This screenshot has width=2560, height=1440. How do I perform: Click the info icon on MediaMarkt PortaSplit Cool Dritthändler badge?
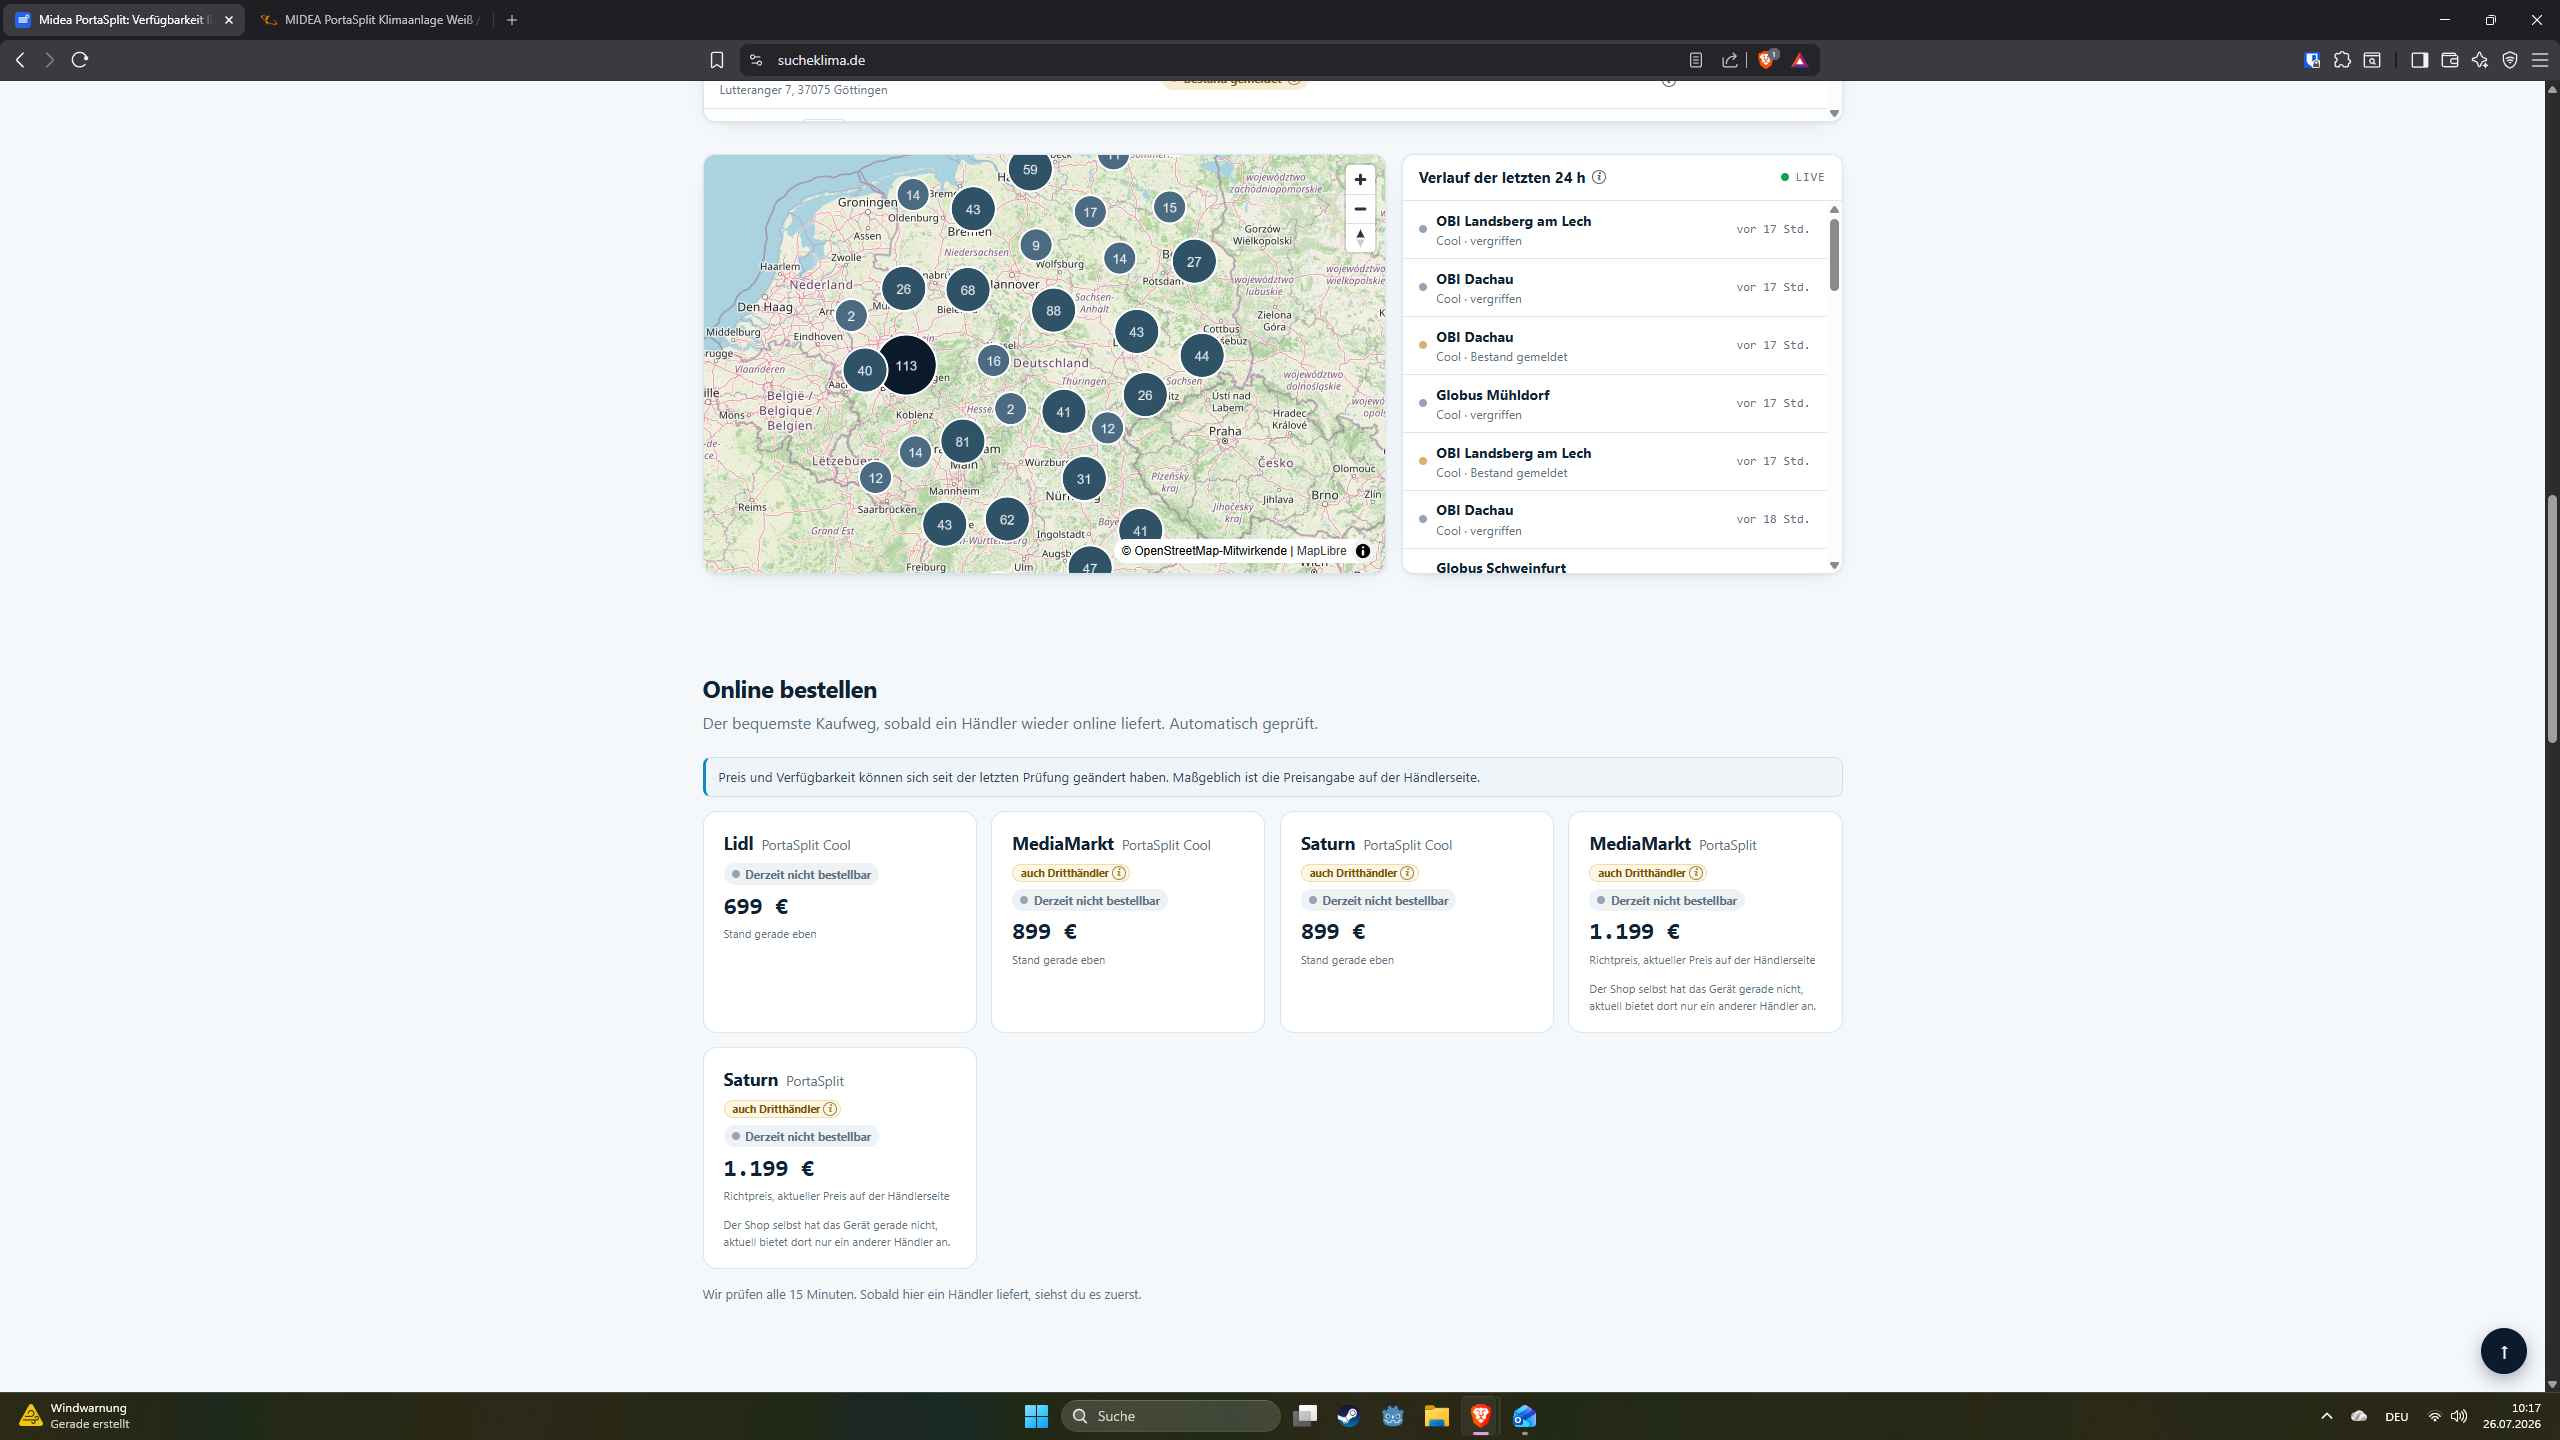click(x=1119, y=873)
